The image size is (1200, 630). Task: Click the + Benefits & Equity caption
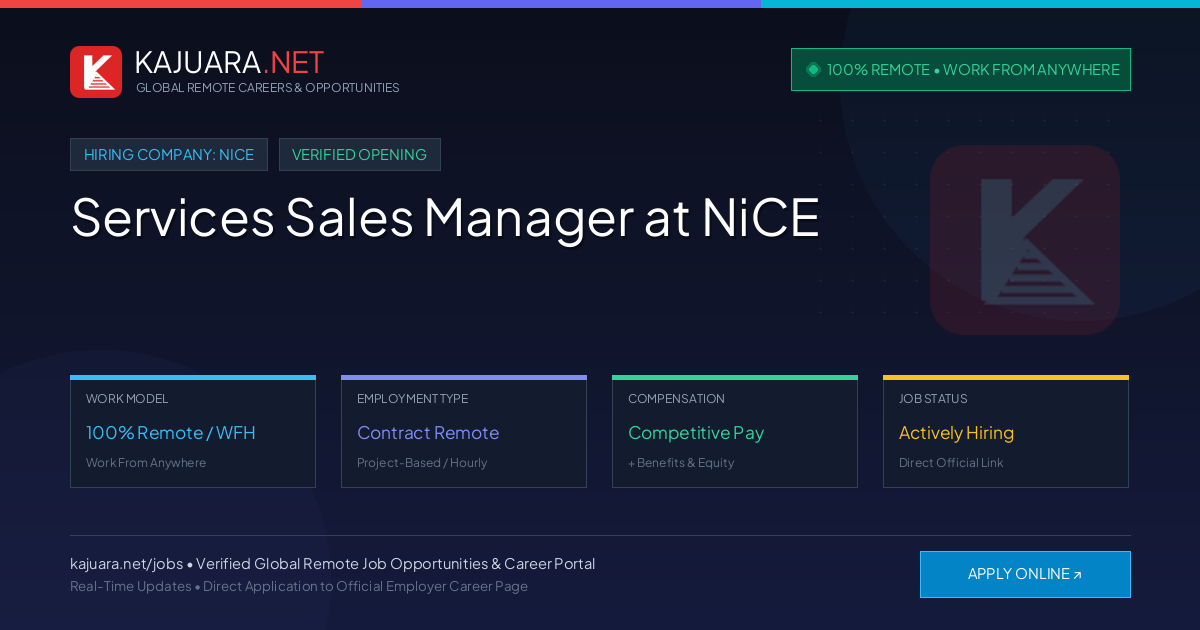click(x=681, y=463)
